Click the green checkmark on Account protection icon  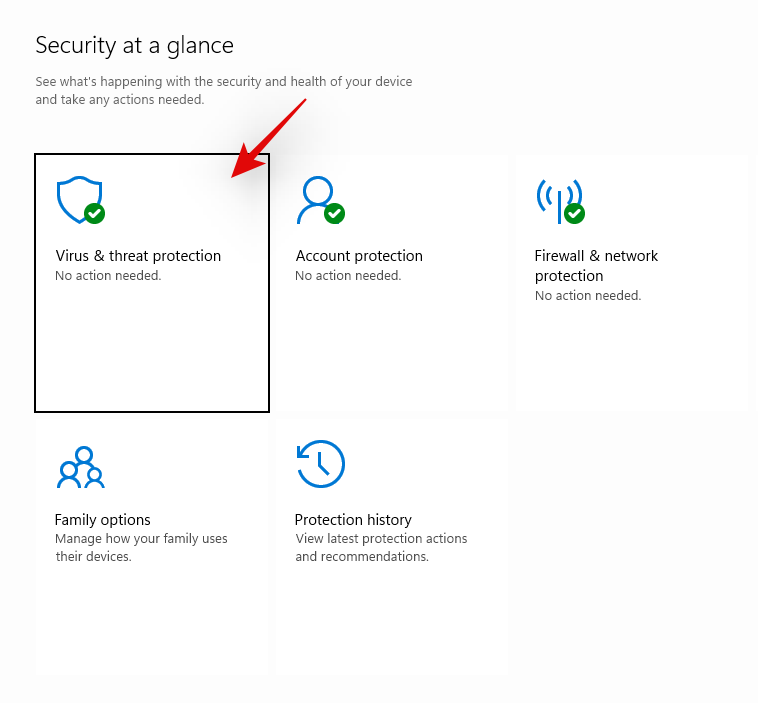pos(335,213)
